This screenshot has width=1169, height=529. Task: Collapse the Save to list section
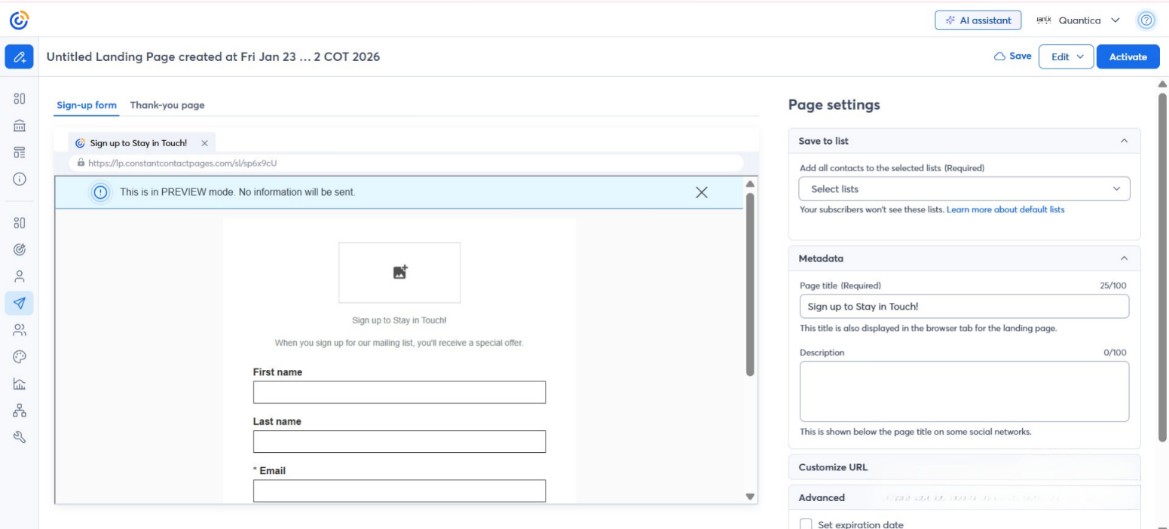(1123, 141)
